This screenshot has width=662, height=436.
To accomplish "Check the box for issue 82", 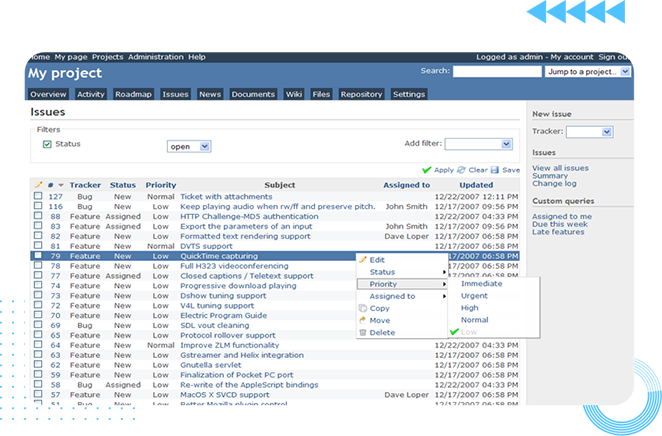I will pos(38,236).
